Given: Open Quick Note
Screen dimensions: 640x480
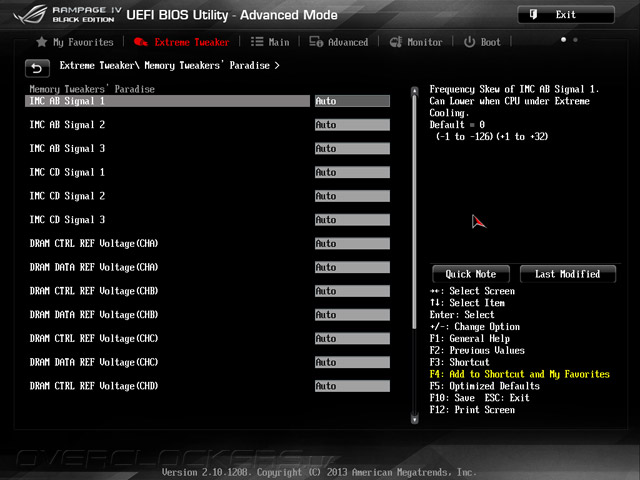Looking at the screenshot, I should pyautogui.click(x=471, y=274).
